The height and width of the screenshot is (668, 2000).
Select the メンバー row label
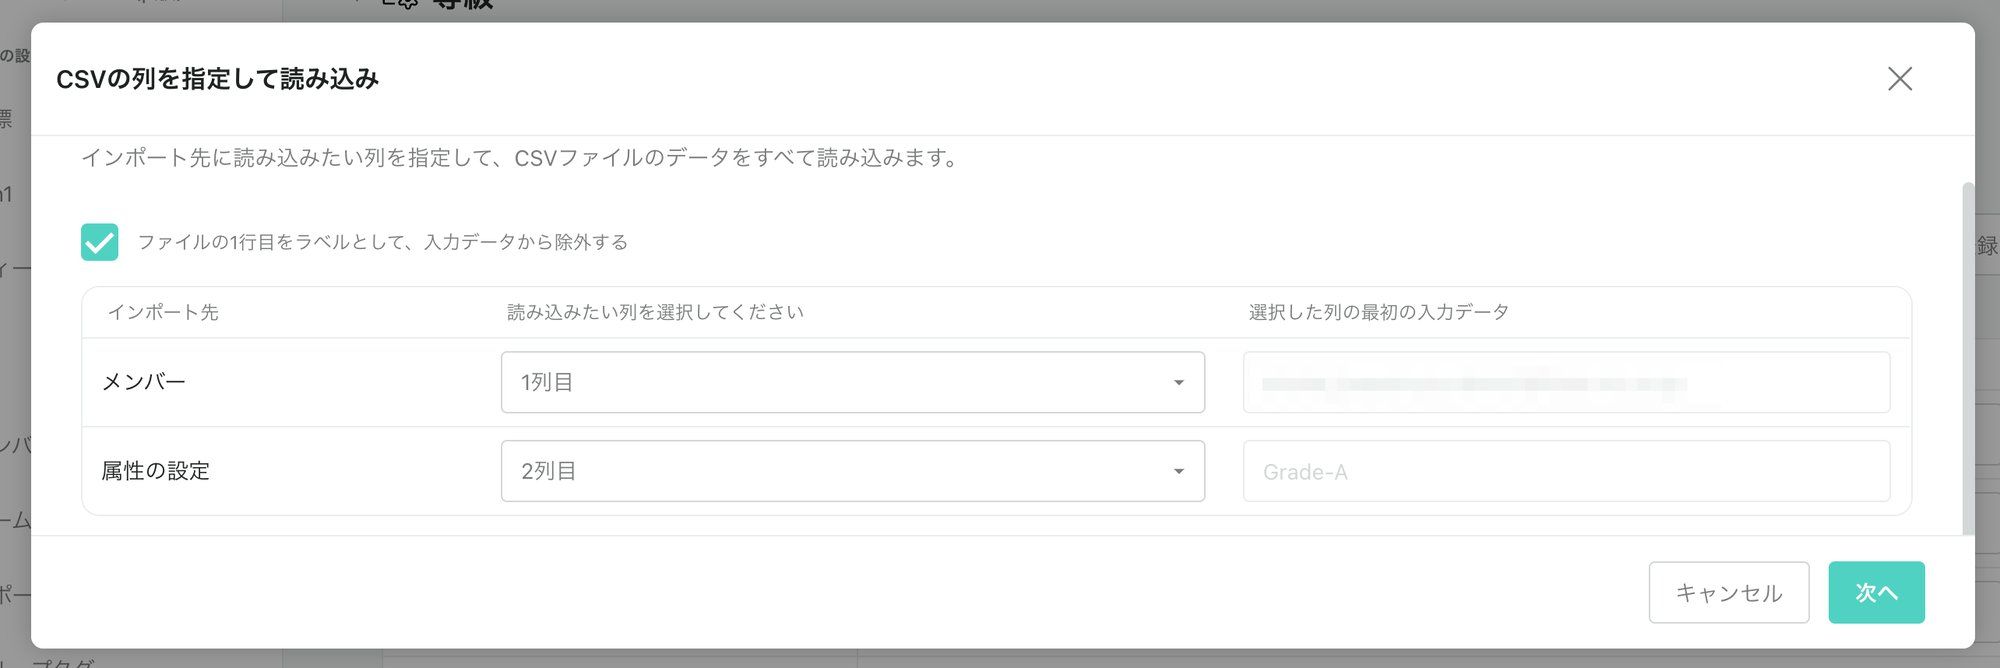(144, 382)
